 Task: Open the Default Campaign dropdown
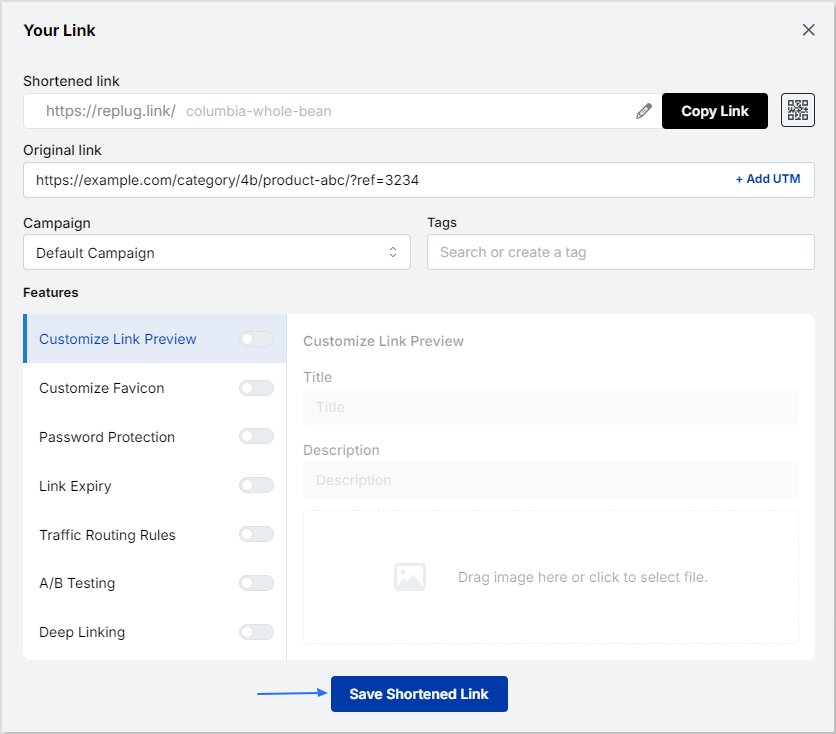click(217, 252)
